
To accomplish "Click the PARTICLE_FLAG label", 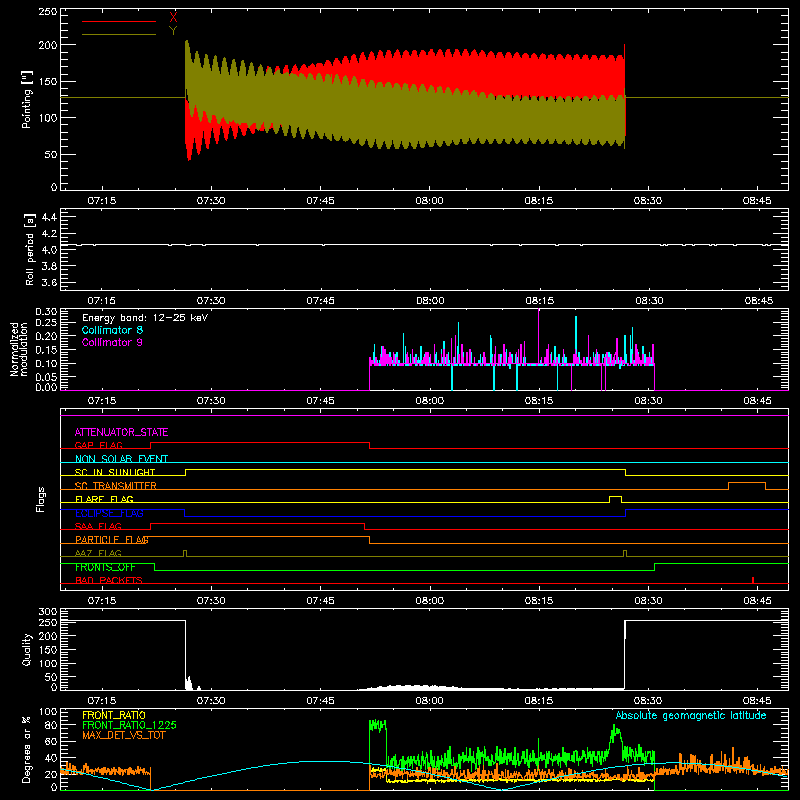I will click(x=112, y=539).
